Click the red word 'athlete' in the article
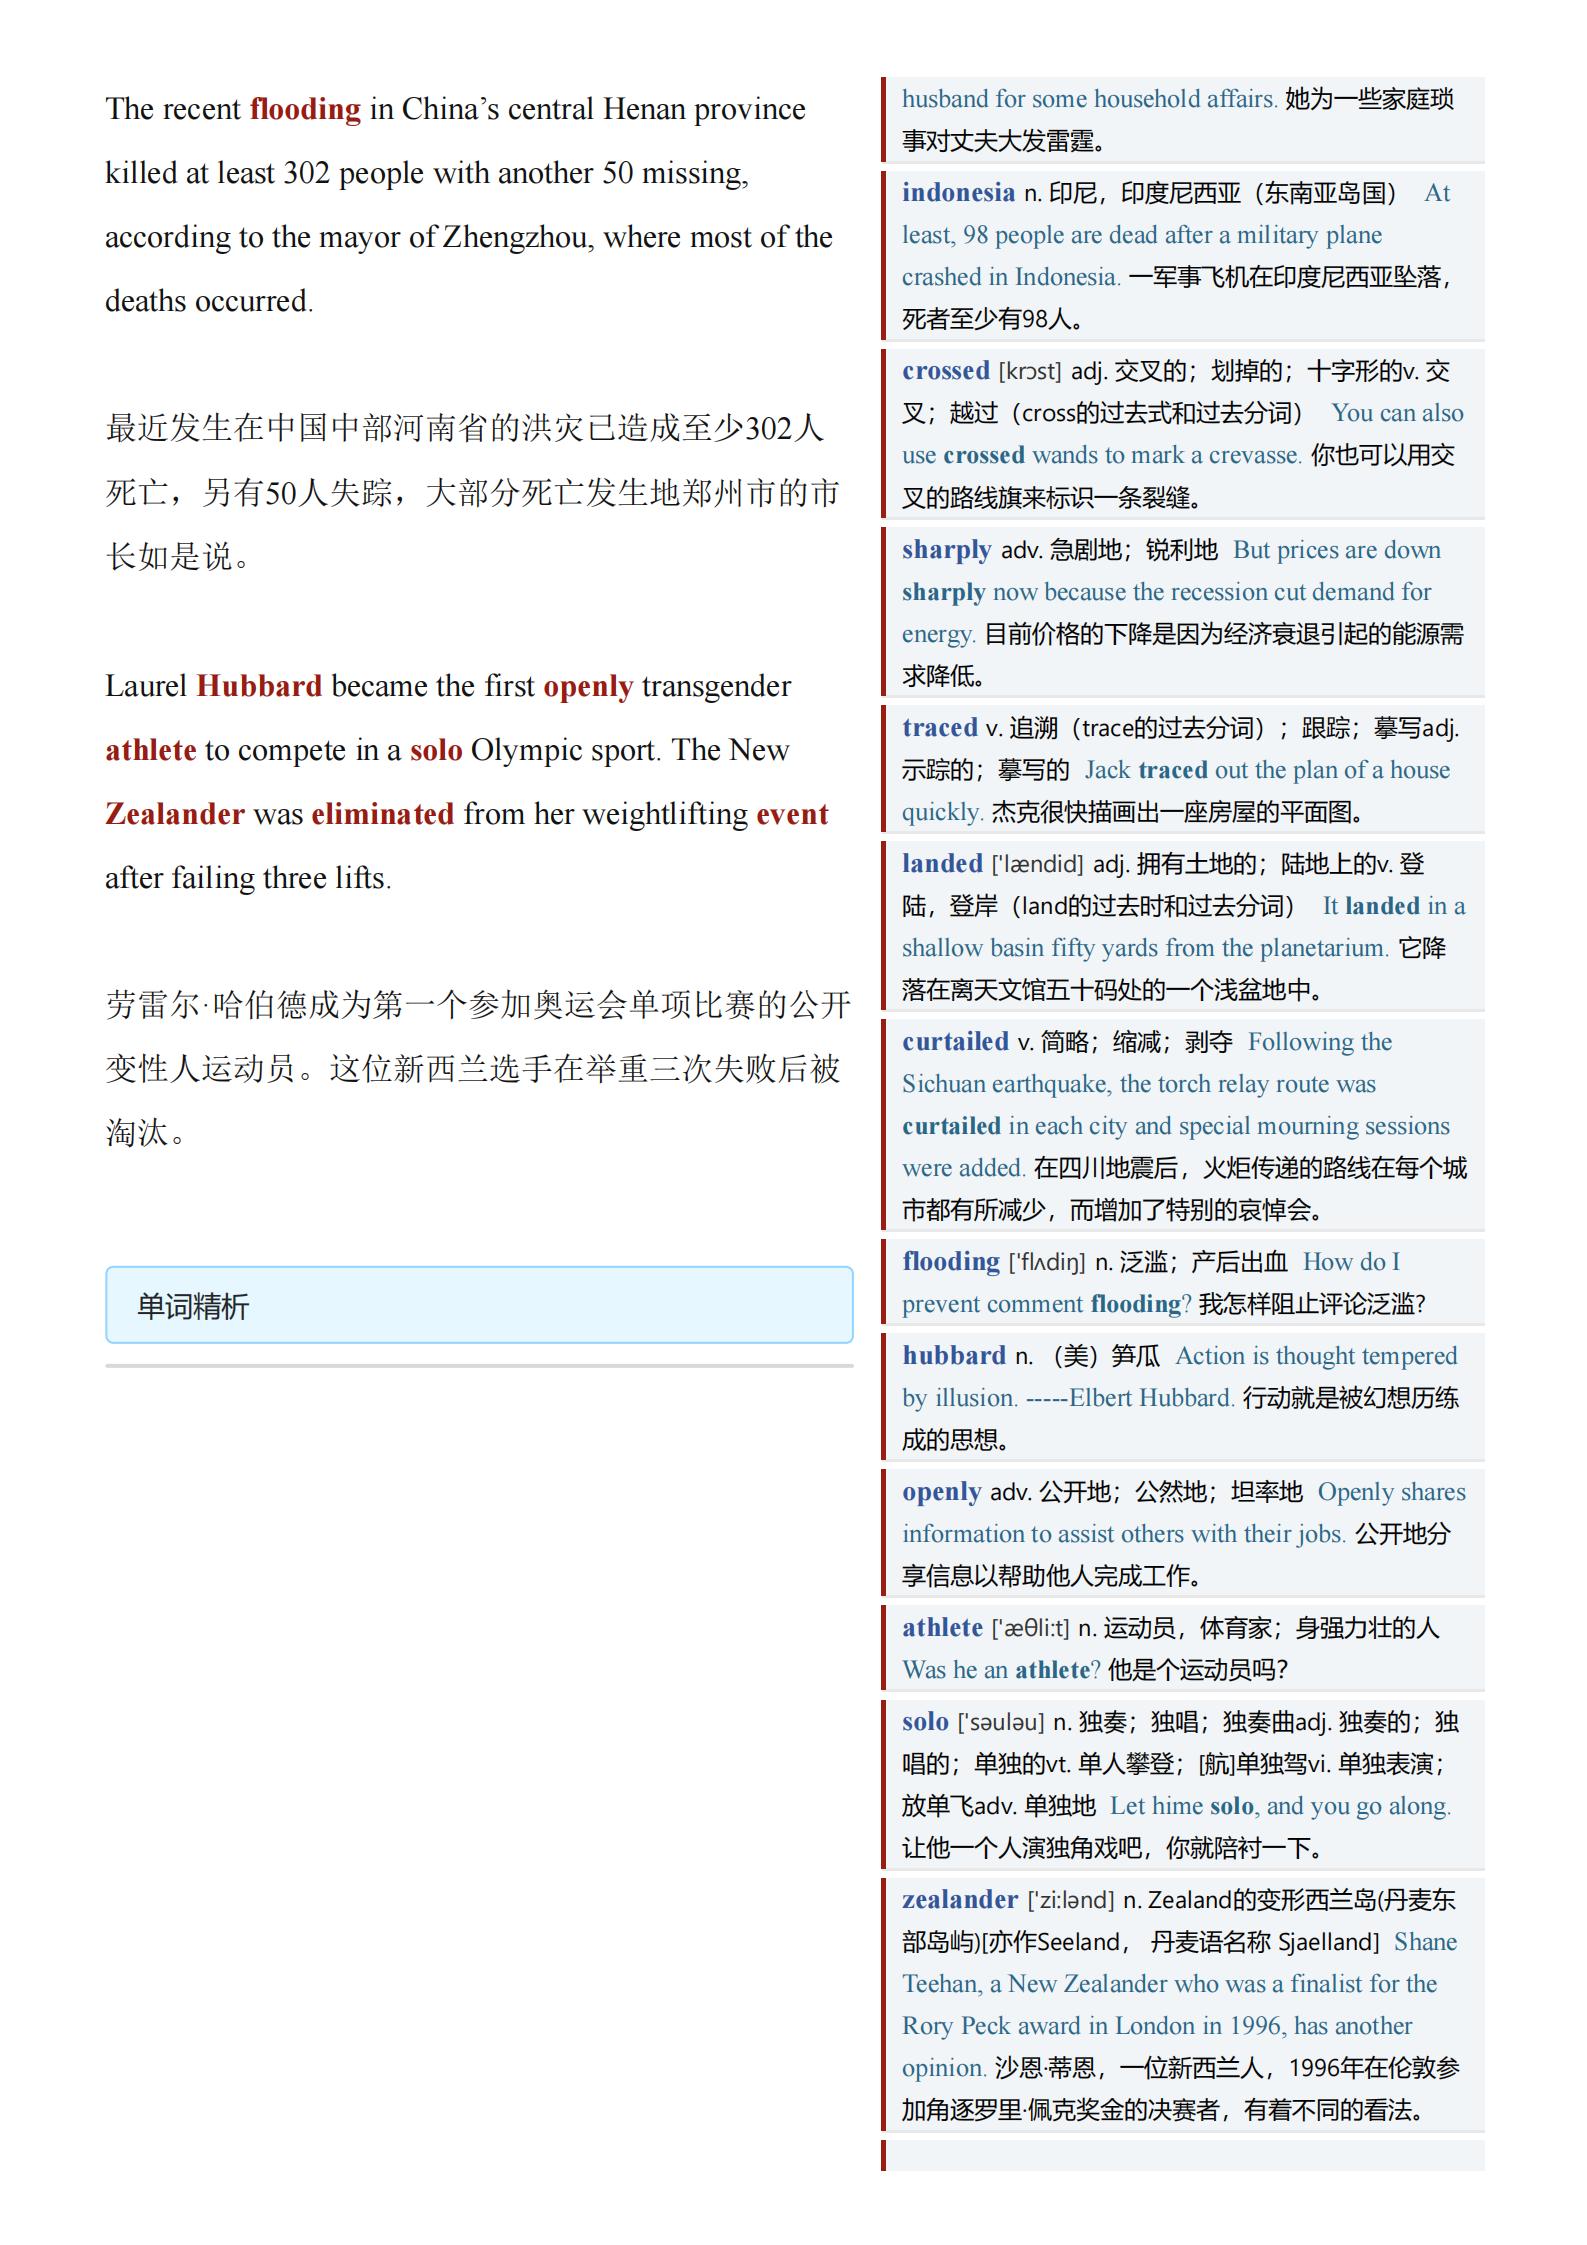The height and width of the screenshot is (2245, 1587). (151, 750)
